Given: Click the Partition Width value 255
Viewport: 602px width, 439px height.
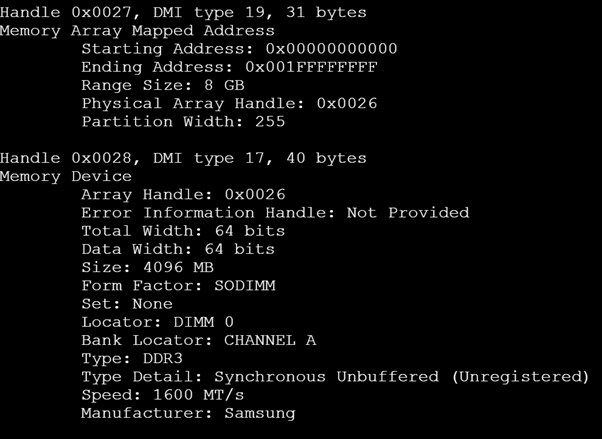Looking at the screenshot, I should click(x=270, y=122).
